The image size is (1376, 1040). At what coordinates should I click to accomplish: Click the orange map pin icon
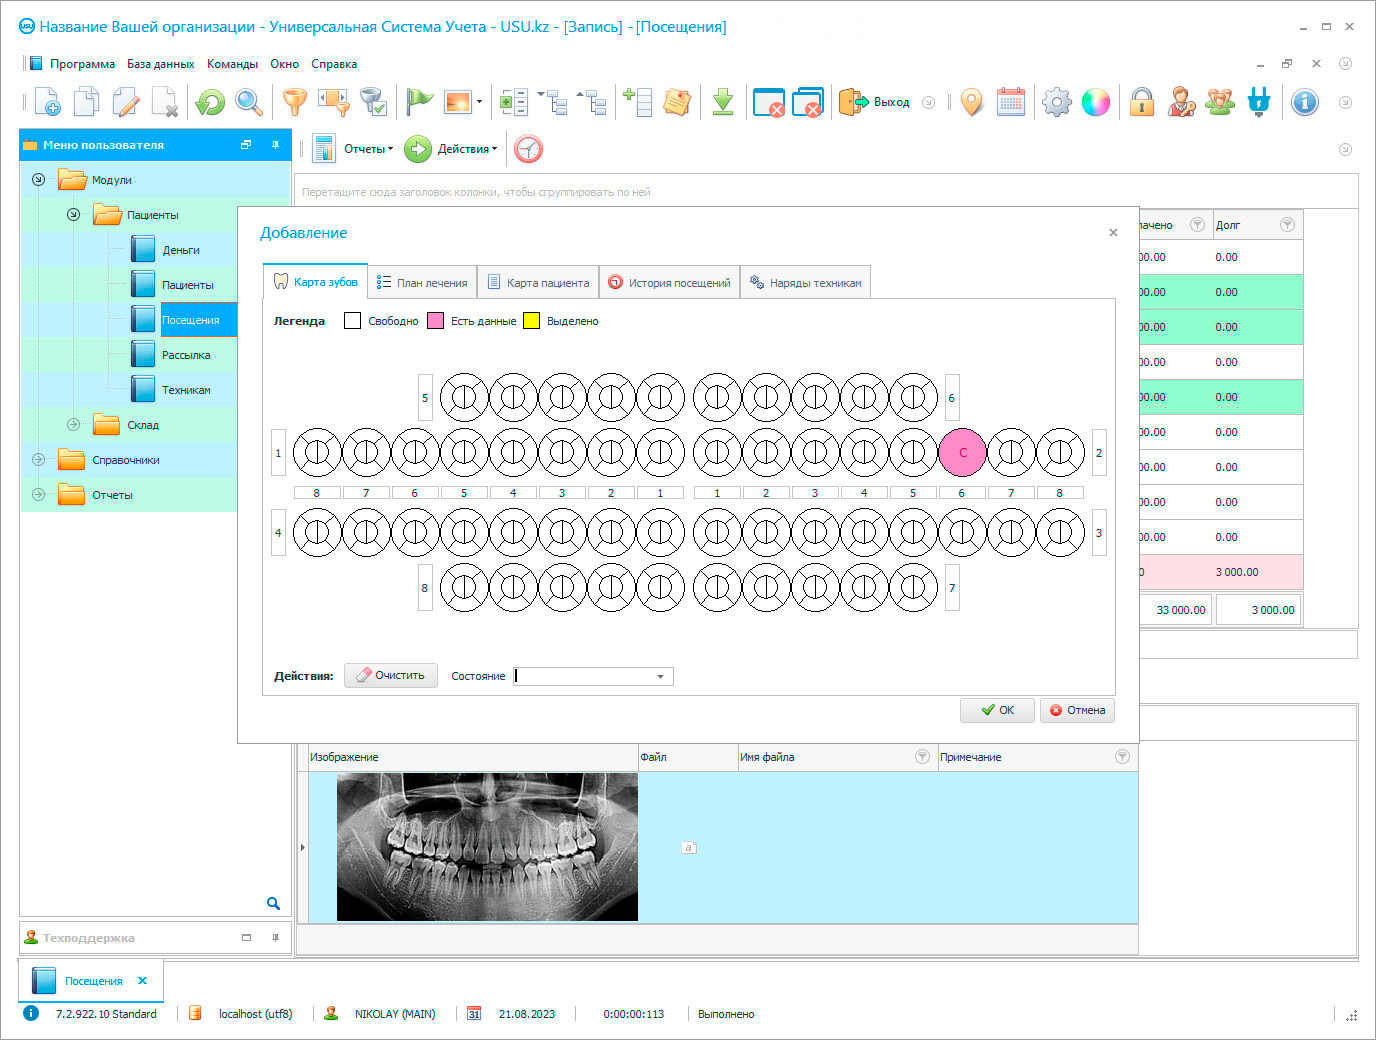(971, 102)
